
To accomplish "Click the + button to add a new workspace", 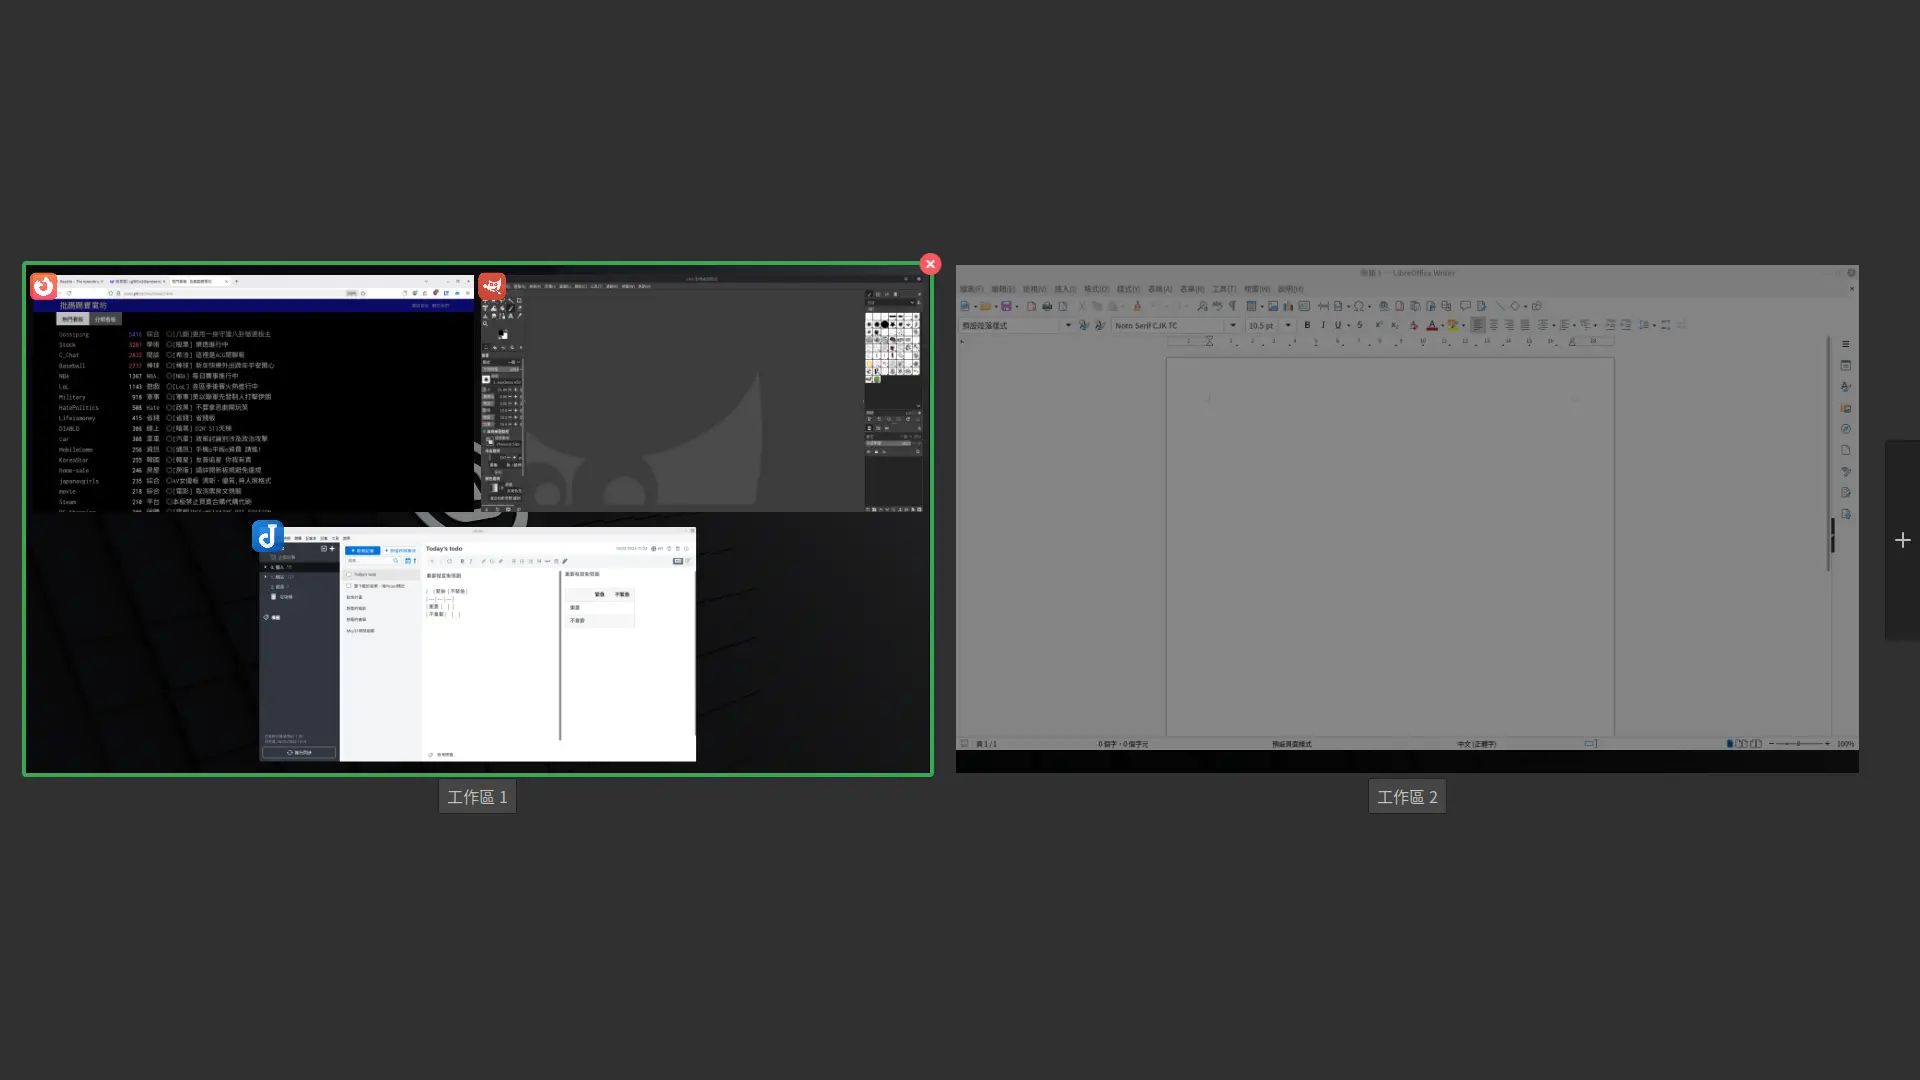I will click(x=1902, y=540).
